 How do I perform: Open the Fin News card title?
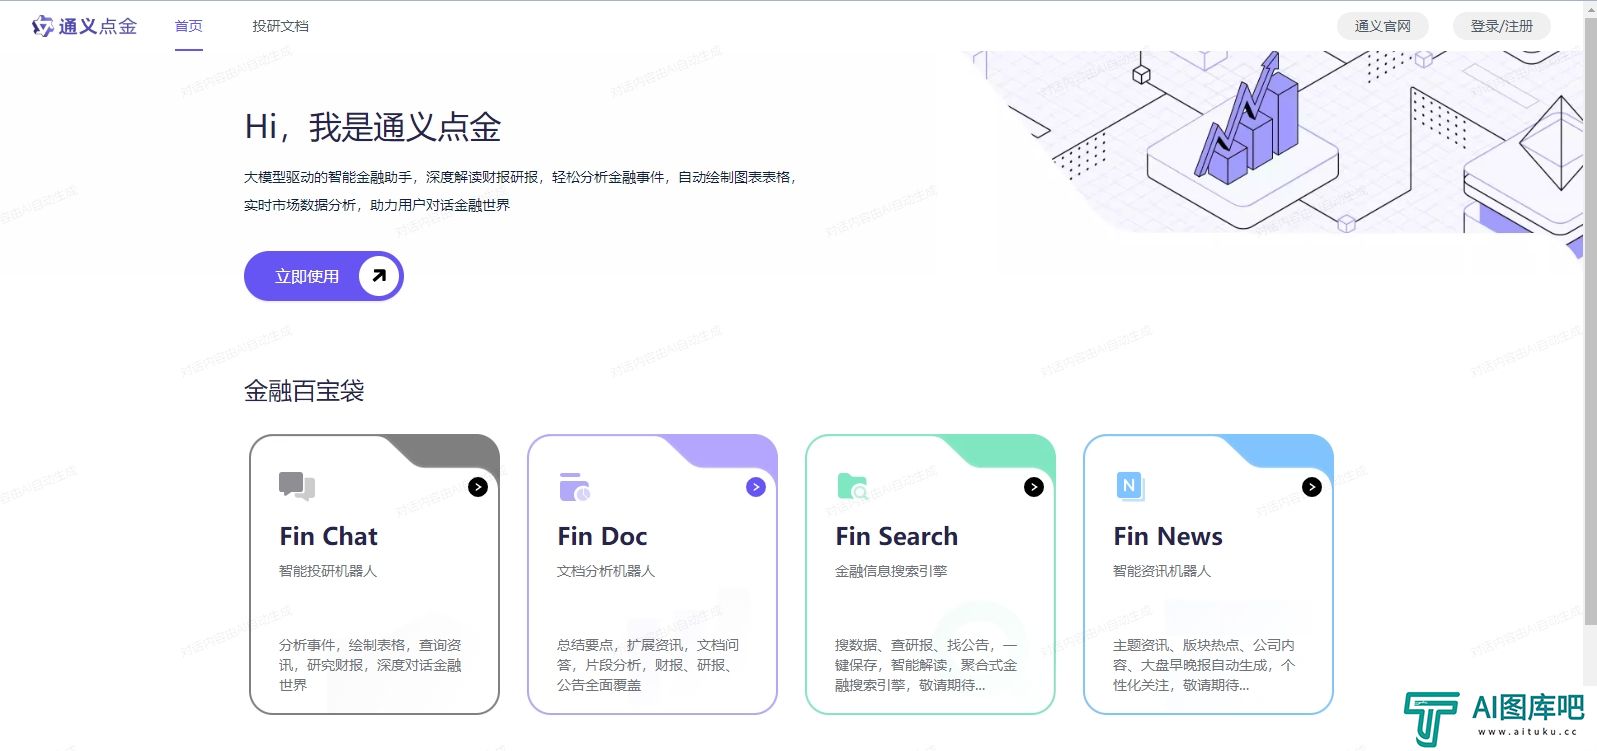1168,537
